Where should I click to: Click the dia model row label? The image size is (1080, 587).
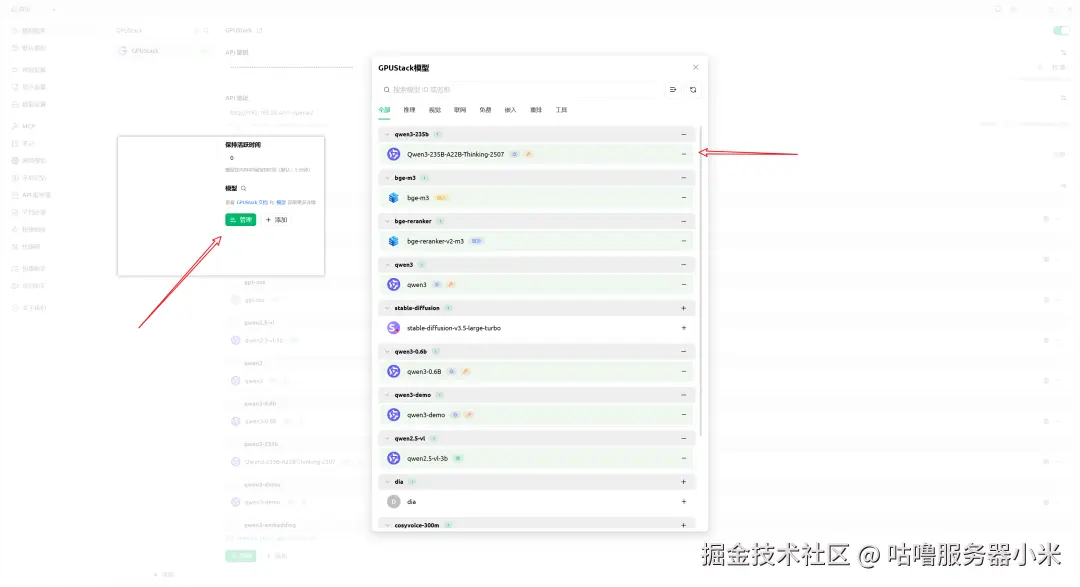coord(411,502)
